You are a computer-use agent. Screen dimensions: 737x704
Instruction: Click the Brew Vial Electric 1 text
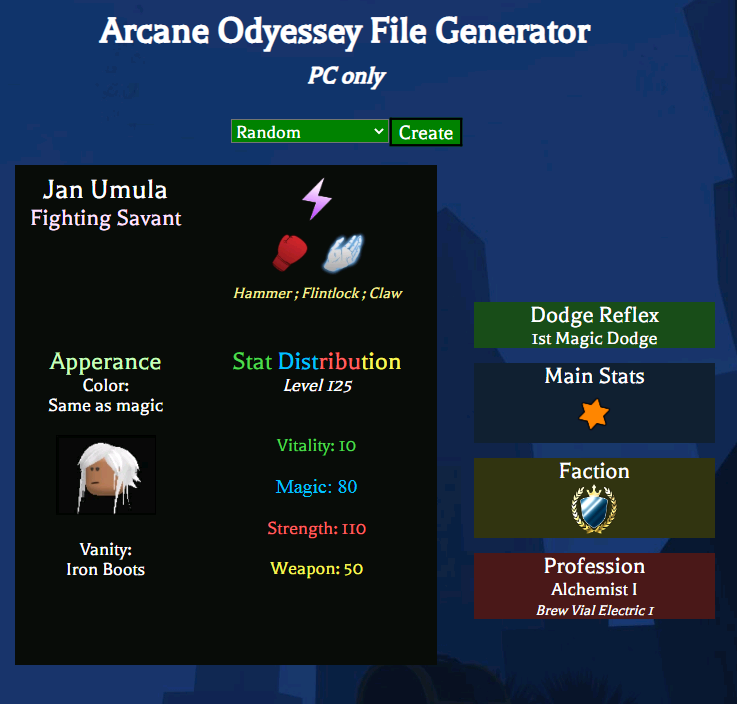pos(595,610)
